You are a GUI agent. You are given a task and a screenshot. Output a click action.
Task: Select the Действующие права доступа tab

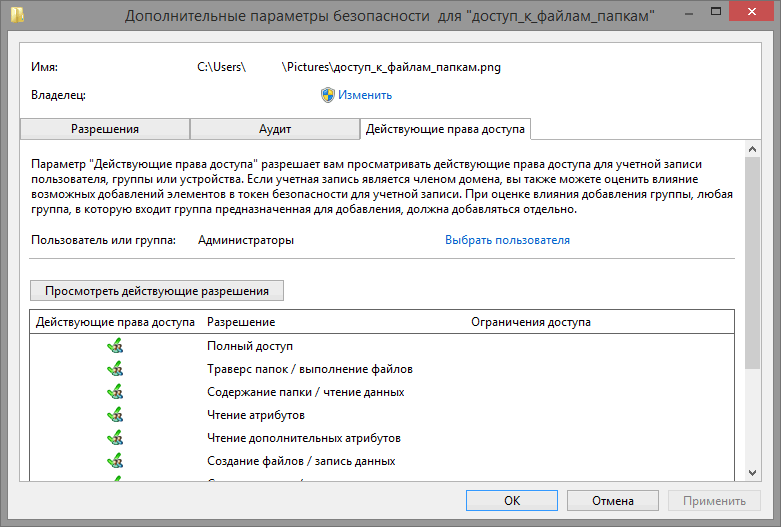coord(445,129)
